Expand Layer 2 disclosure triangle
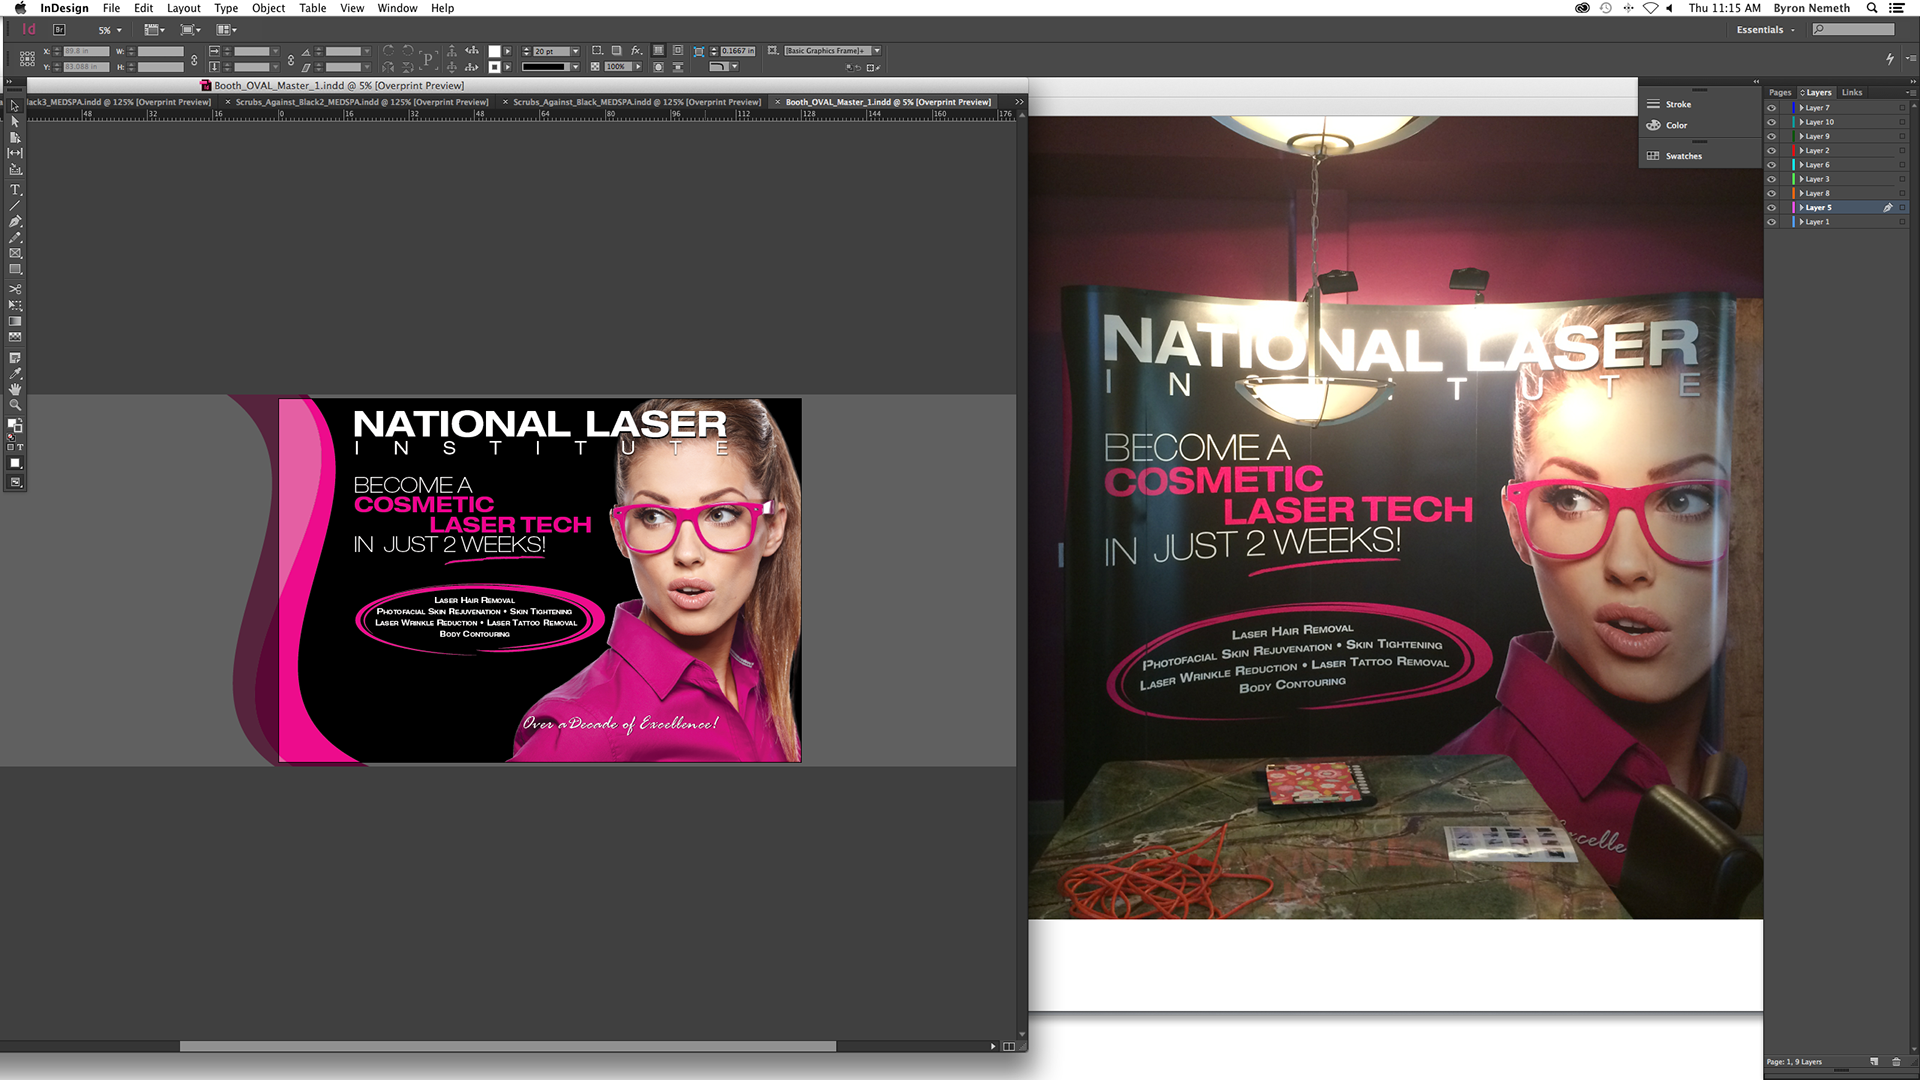Viewport: 1920px width, 1080px height. click(x=1802, y=151)
